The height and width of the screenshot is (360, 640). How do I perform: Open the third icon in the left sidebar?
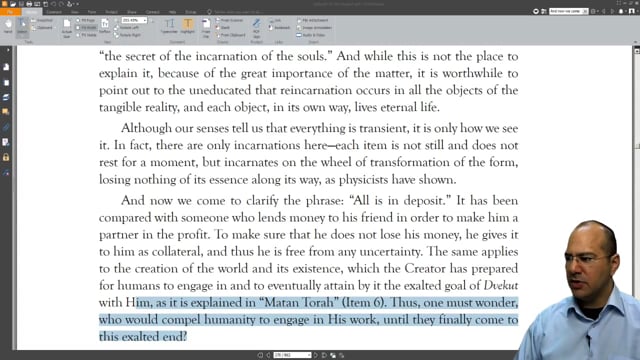click(6, 97)
